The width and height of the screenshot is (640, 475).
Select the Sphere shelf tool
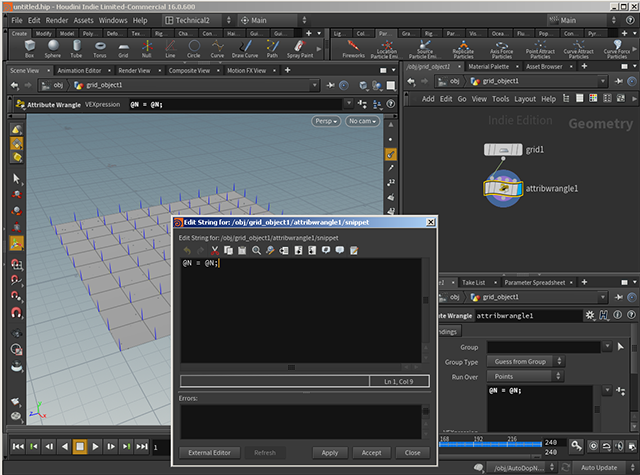click(x=53, y=49)
